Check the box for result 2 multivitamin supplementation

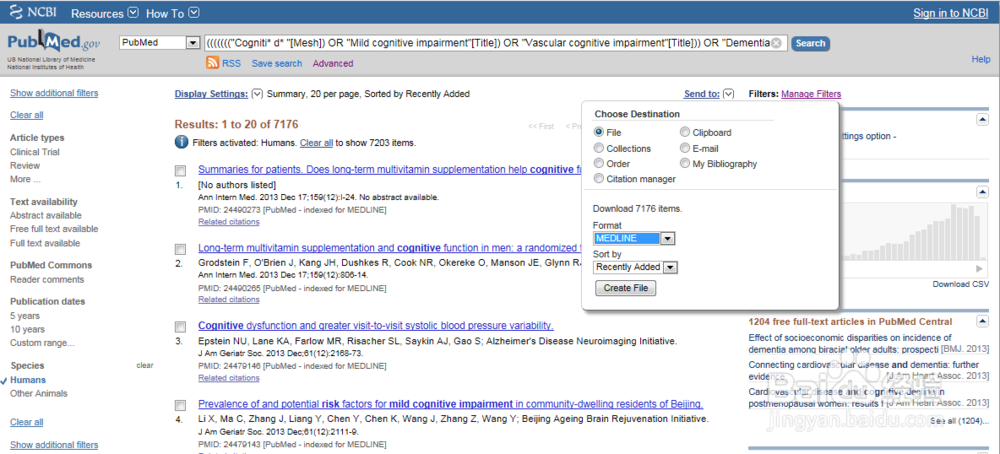click(180, 249)
